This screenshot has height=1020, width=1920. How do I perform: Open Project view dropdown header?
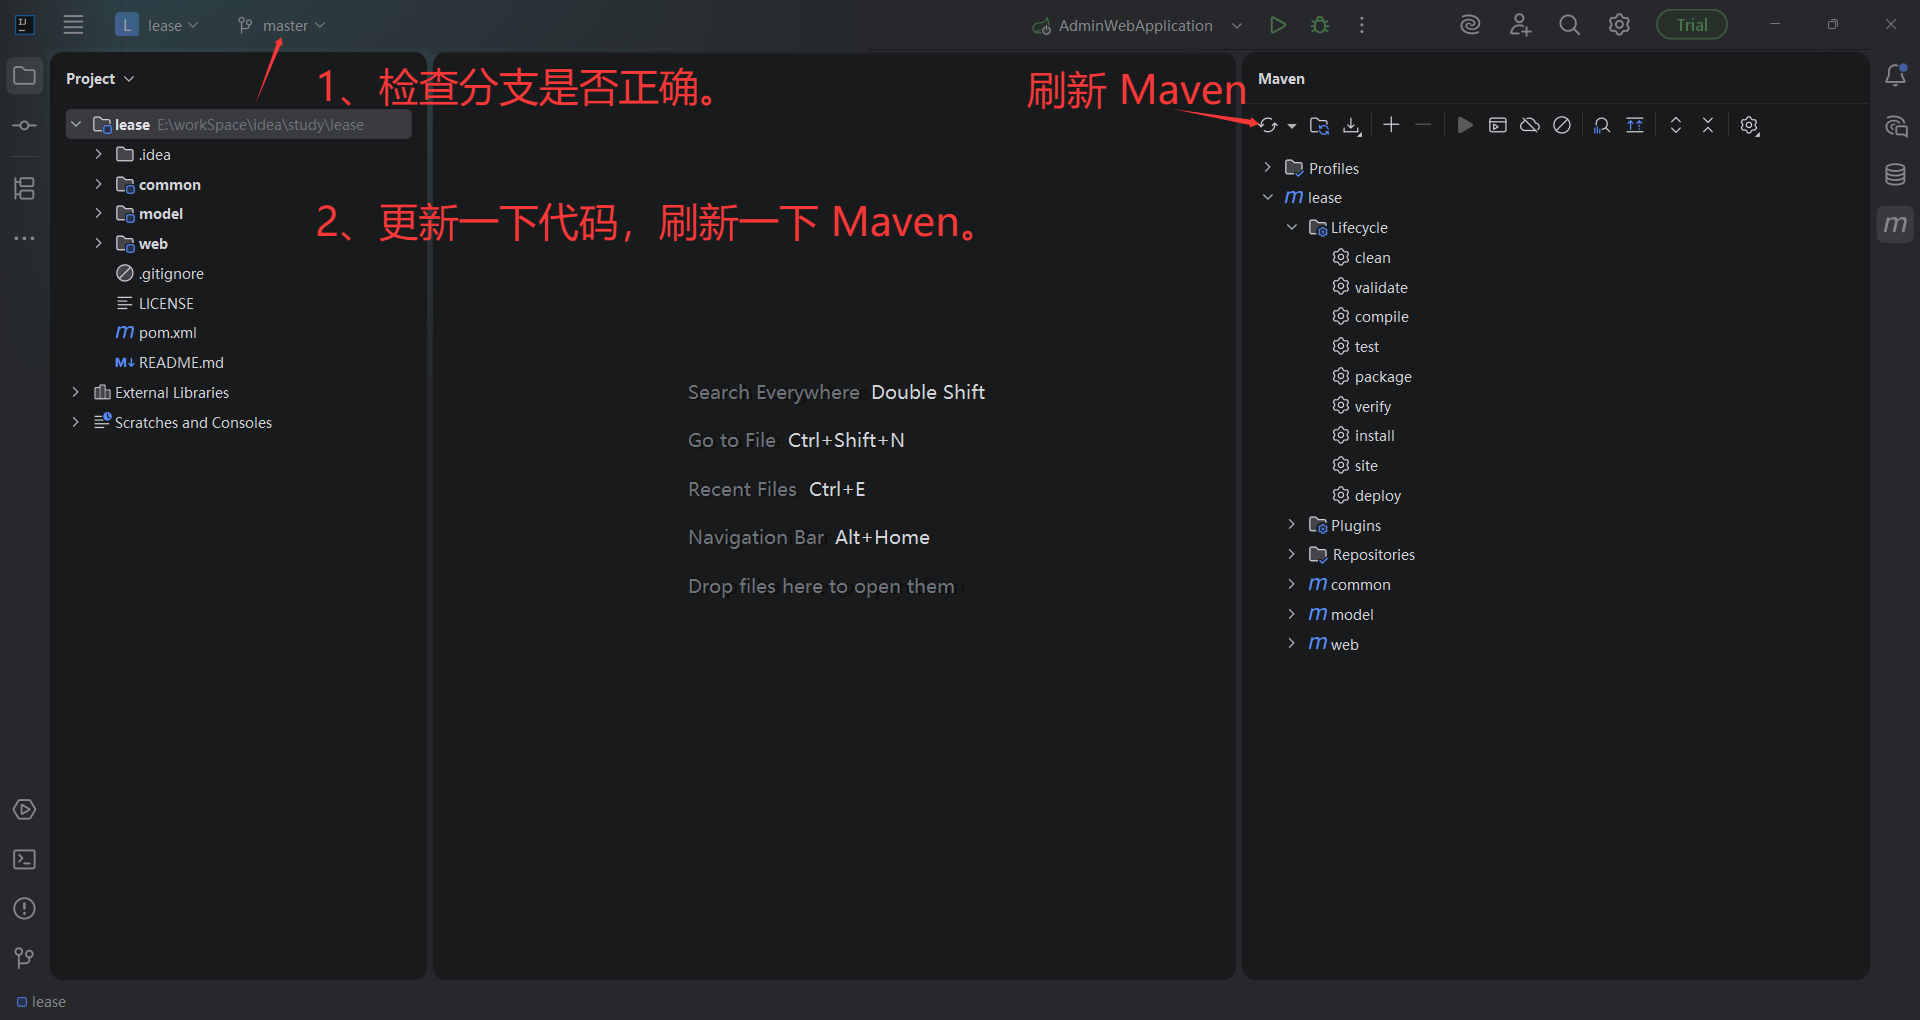(x=100, y=79)
